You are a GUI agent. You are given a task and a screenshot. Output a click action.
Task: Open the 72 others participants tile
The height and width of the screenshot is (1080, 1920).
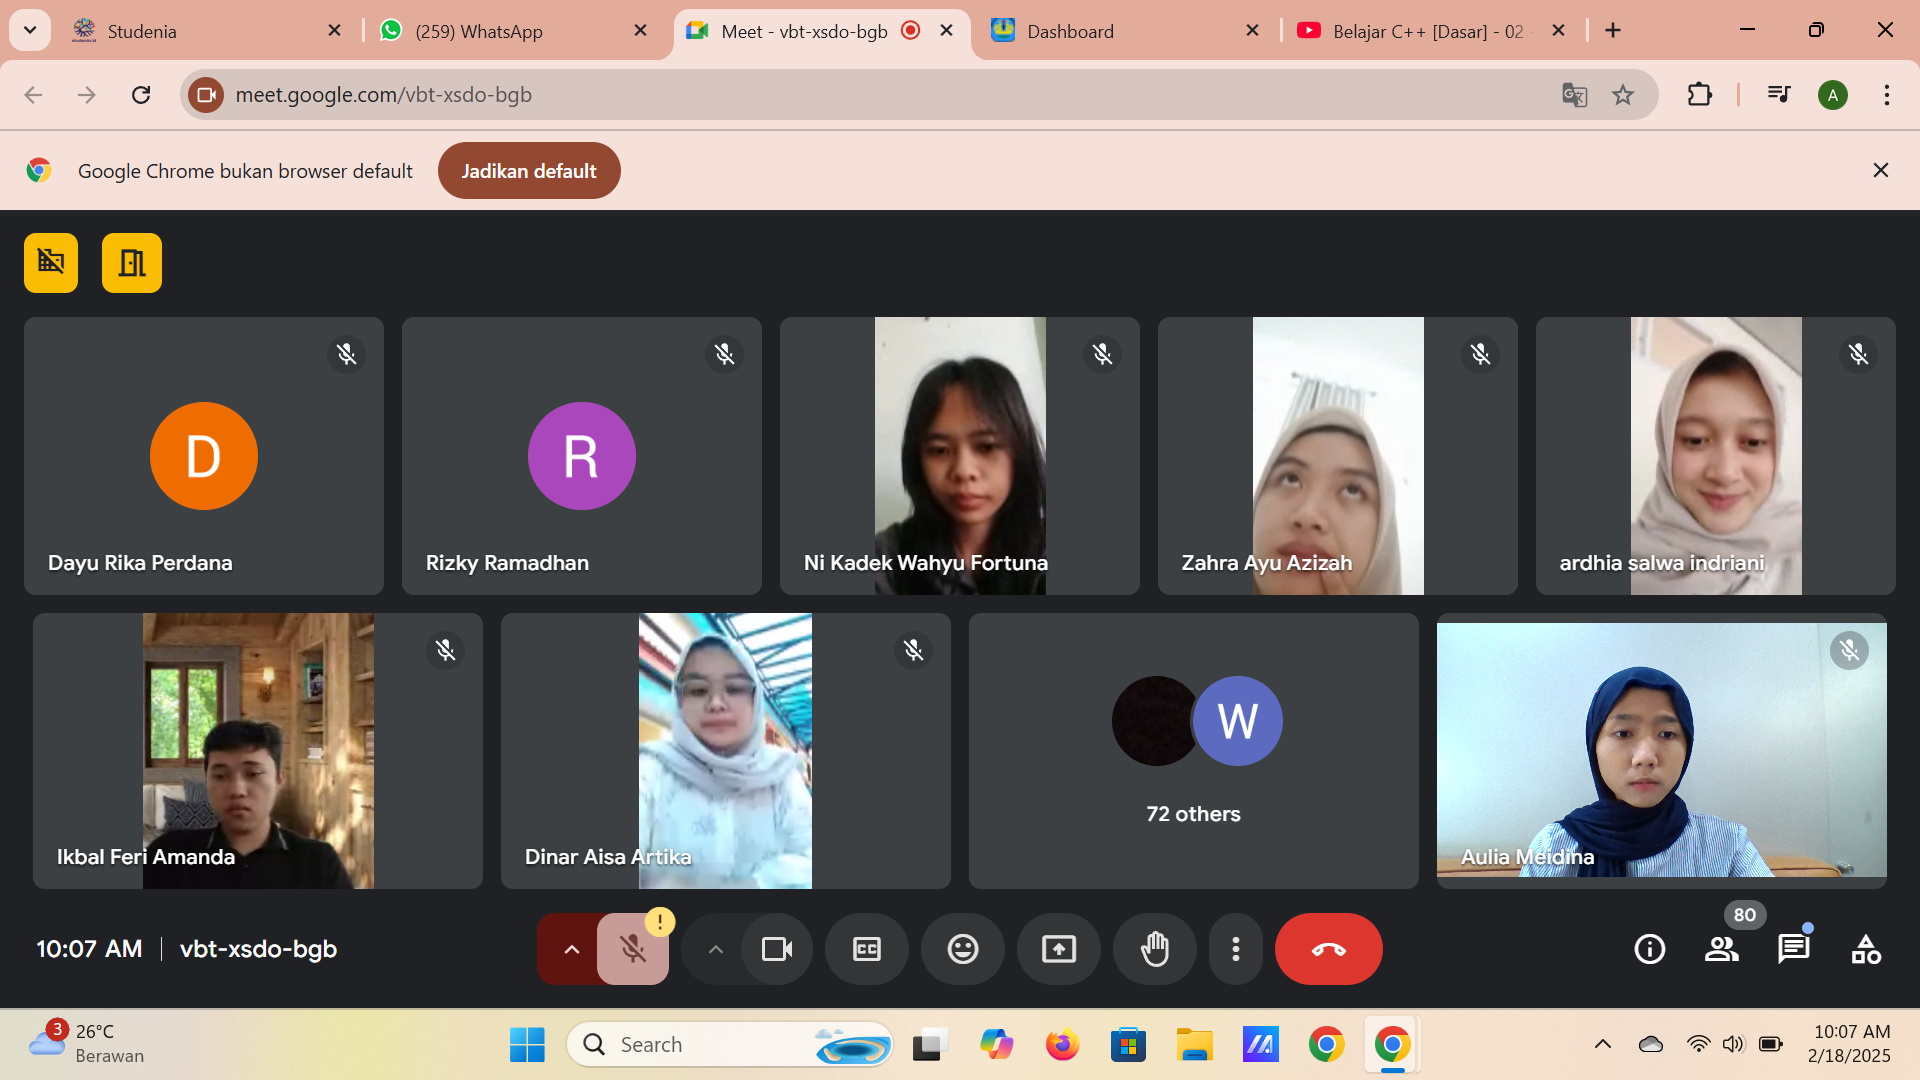[1193, 751]
